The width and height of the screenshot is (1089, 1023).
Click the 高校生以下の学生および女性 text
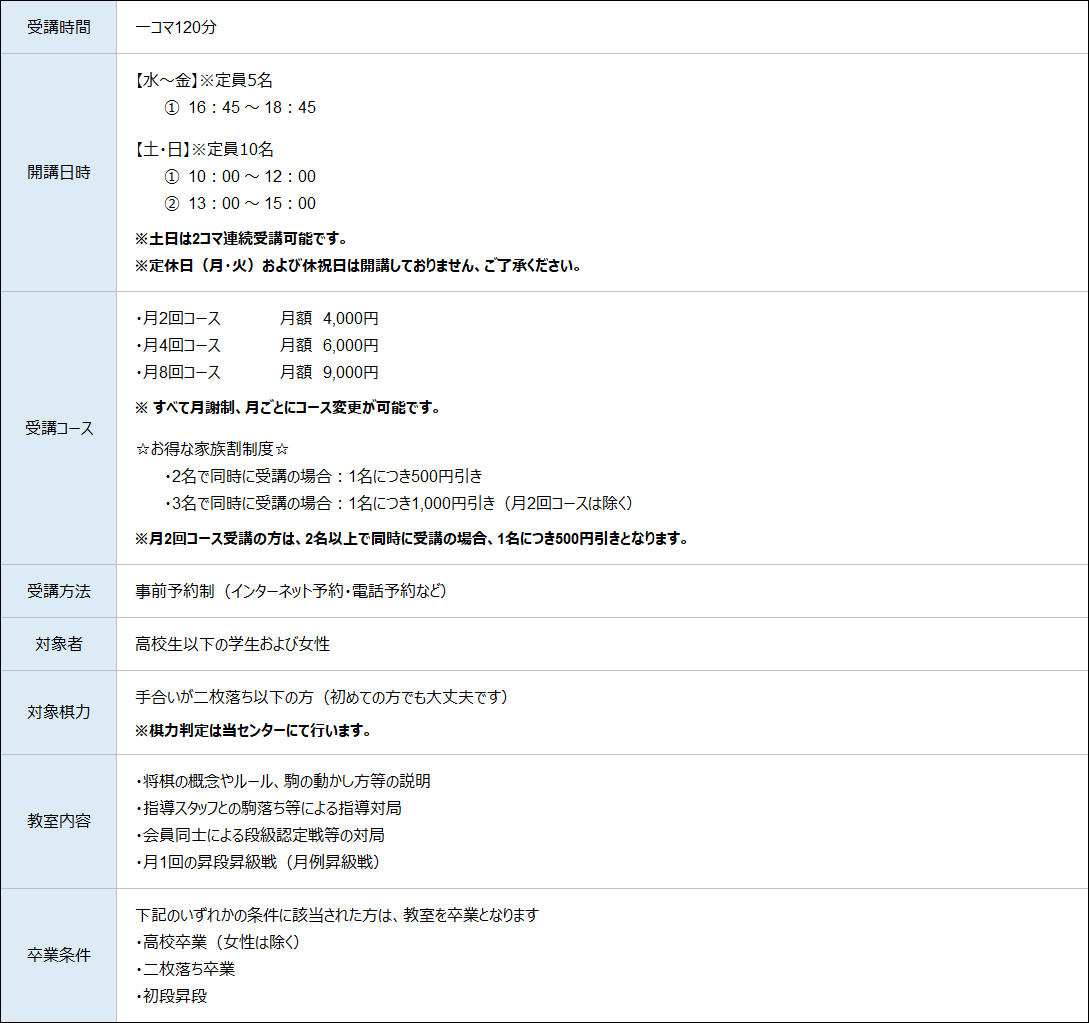click(x=232, y=644)
